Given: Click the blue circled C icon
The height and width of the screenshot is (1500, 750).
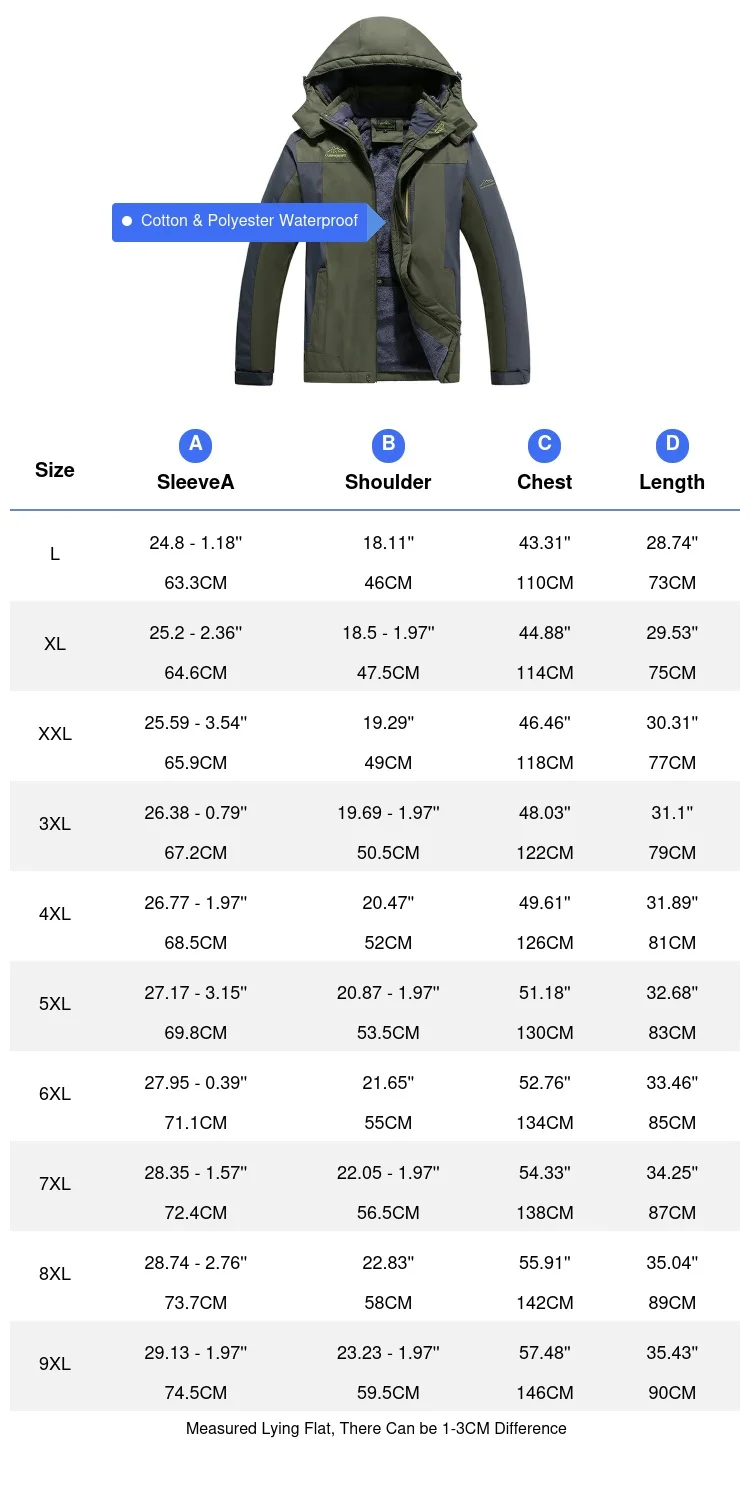Looking at the screenshot, I should (544, 444).
